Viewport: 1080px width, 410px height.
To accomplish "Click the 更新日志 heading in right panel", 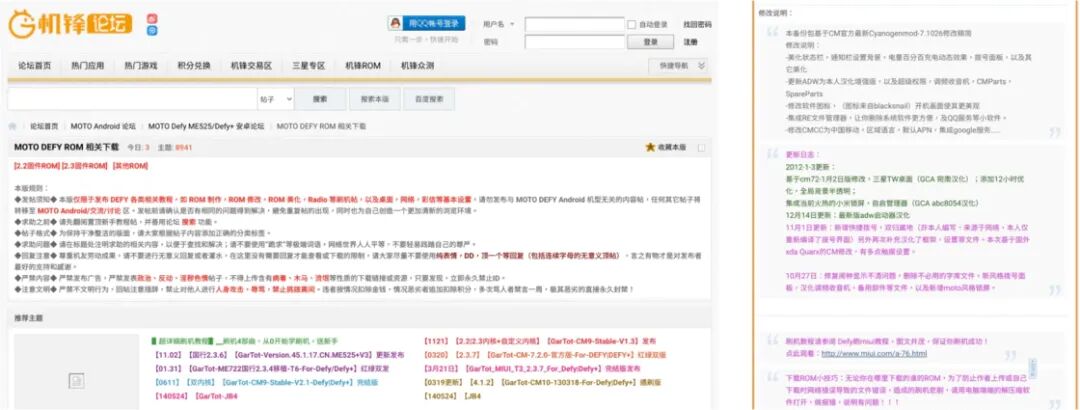I will 803,154.
